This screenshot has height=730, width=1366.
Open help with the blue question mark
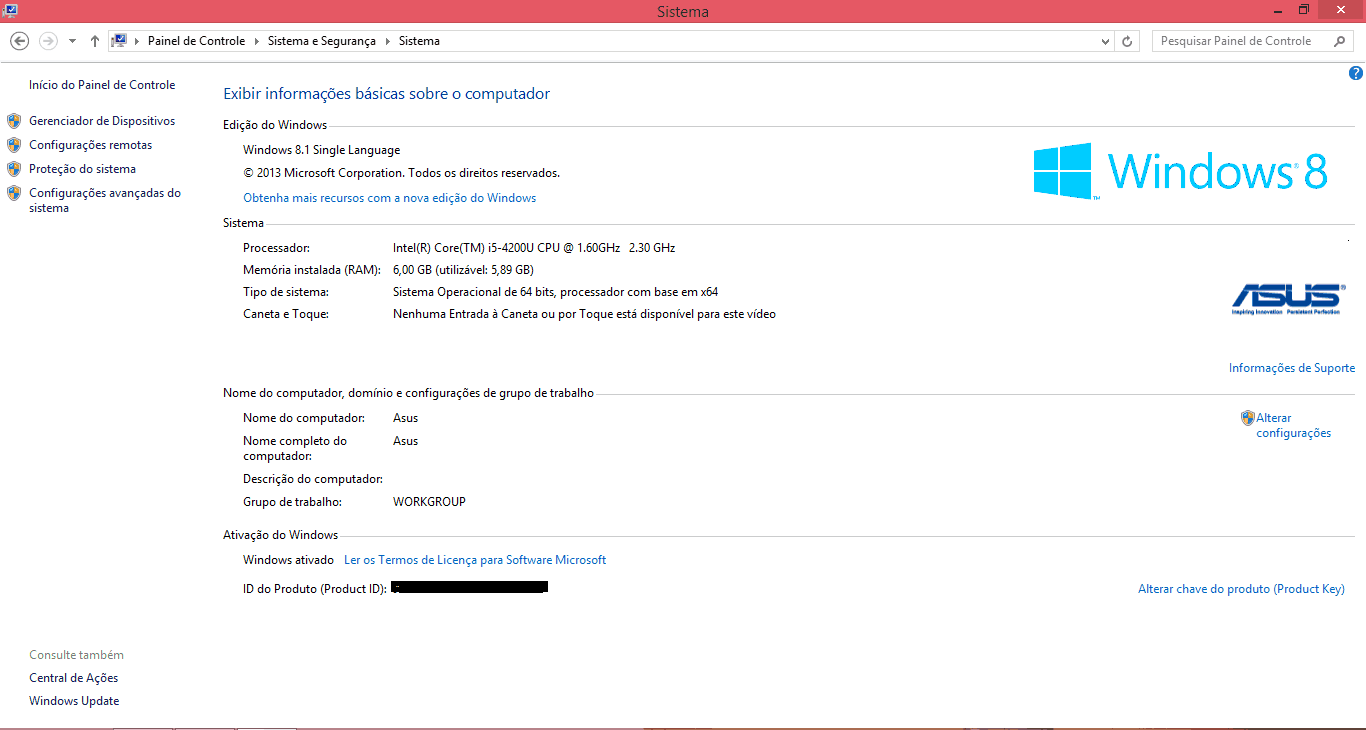click(x=1356, y=73)
